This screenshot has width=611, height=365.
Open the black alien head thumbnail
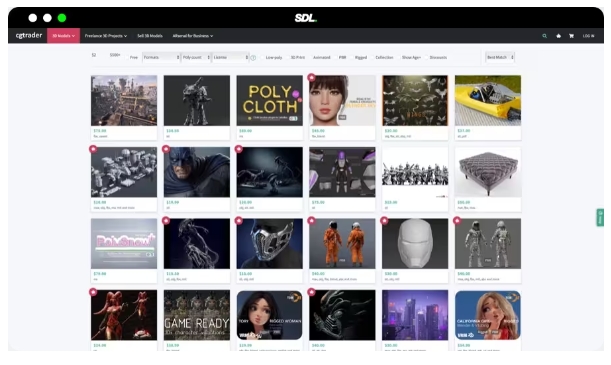[342, 315]
